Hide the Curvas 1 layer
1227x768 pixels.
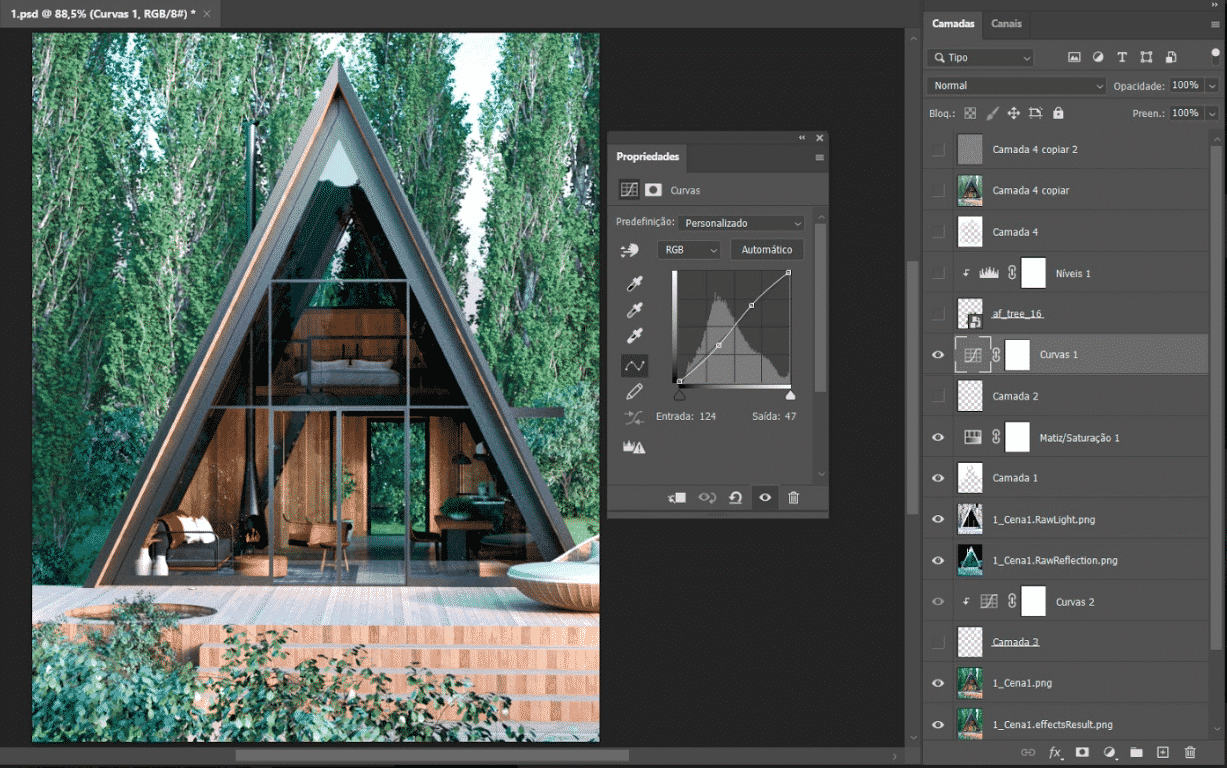[x=938, y=355]
